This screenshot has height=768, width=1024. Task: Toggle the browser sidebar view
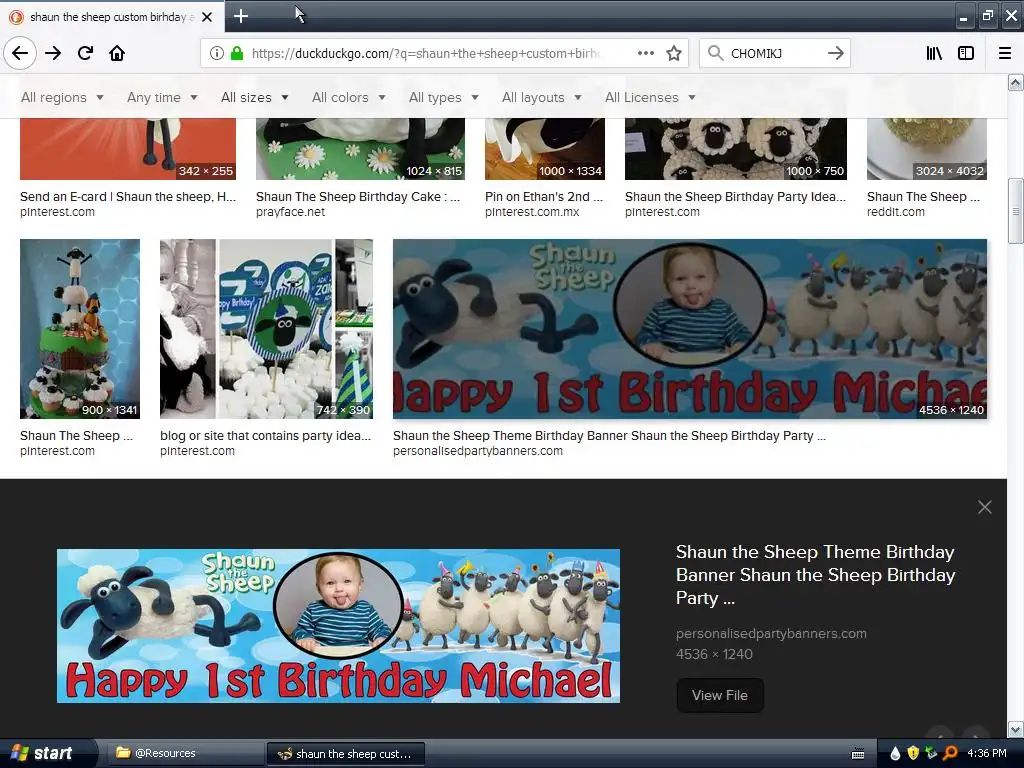click(966, 53)
